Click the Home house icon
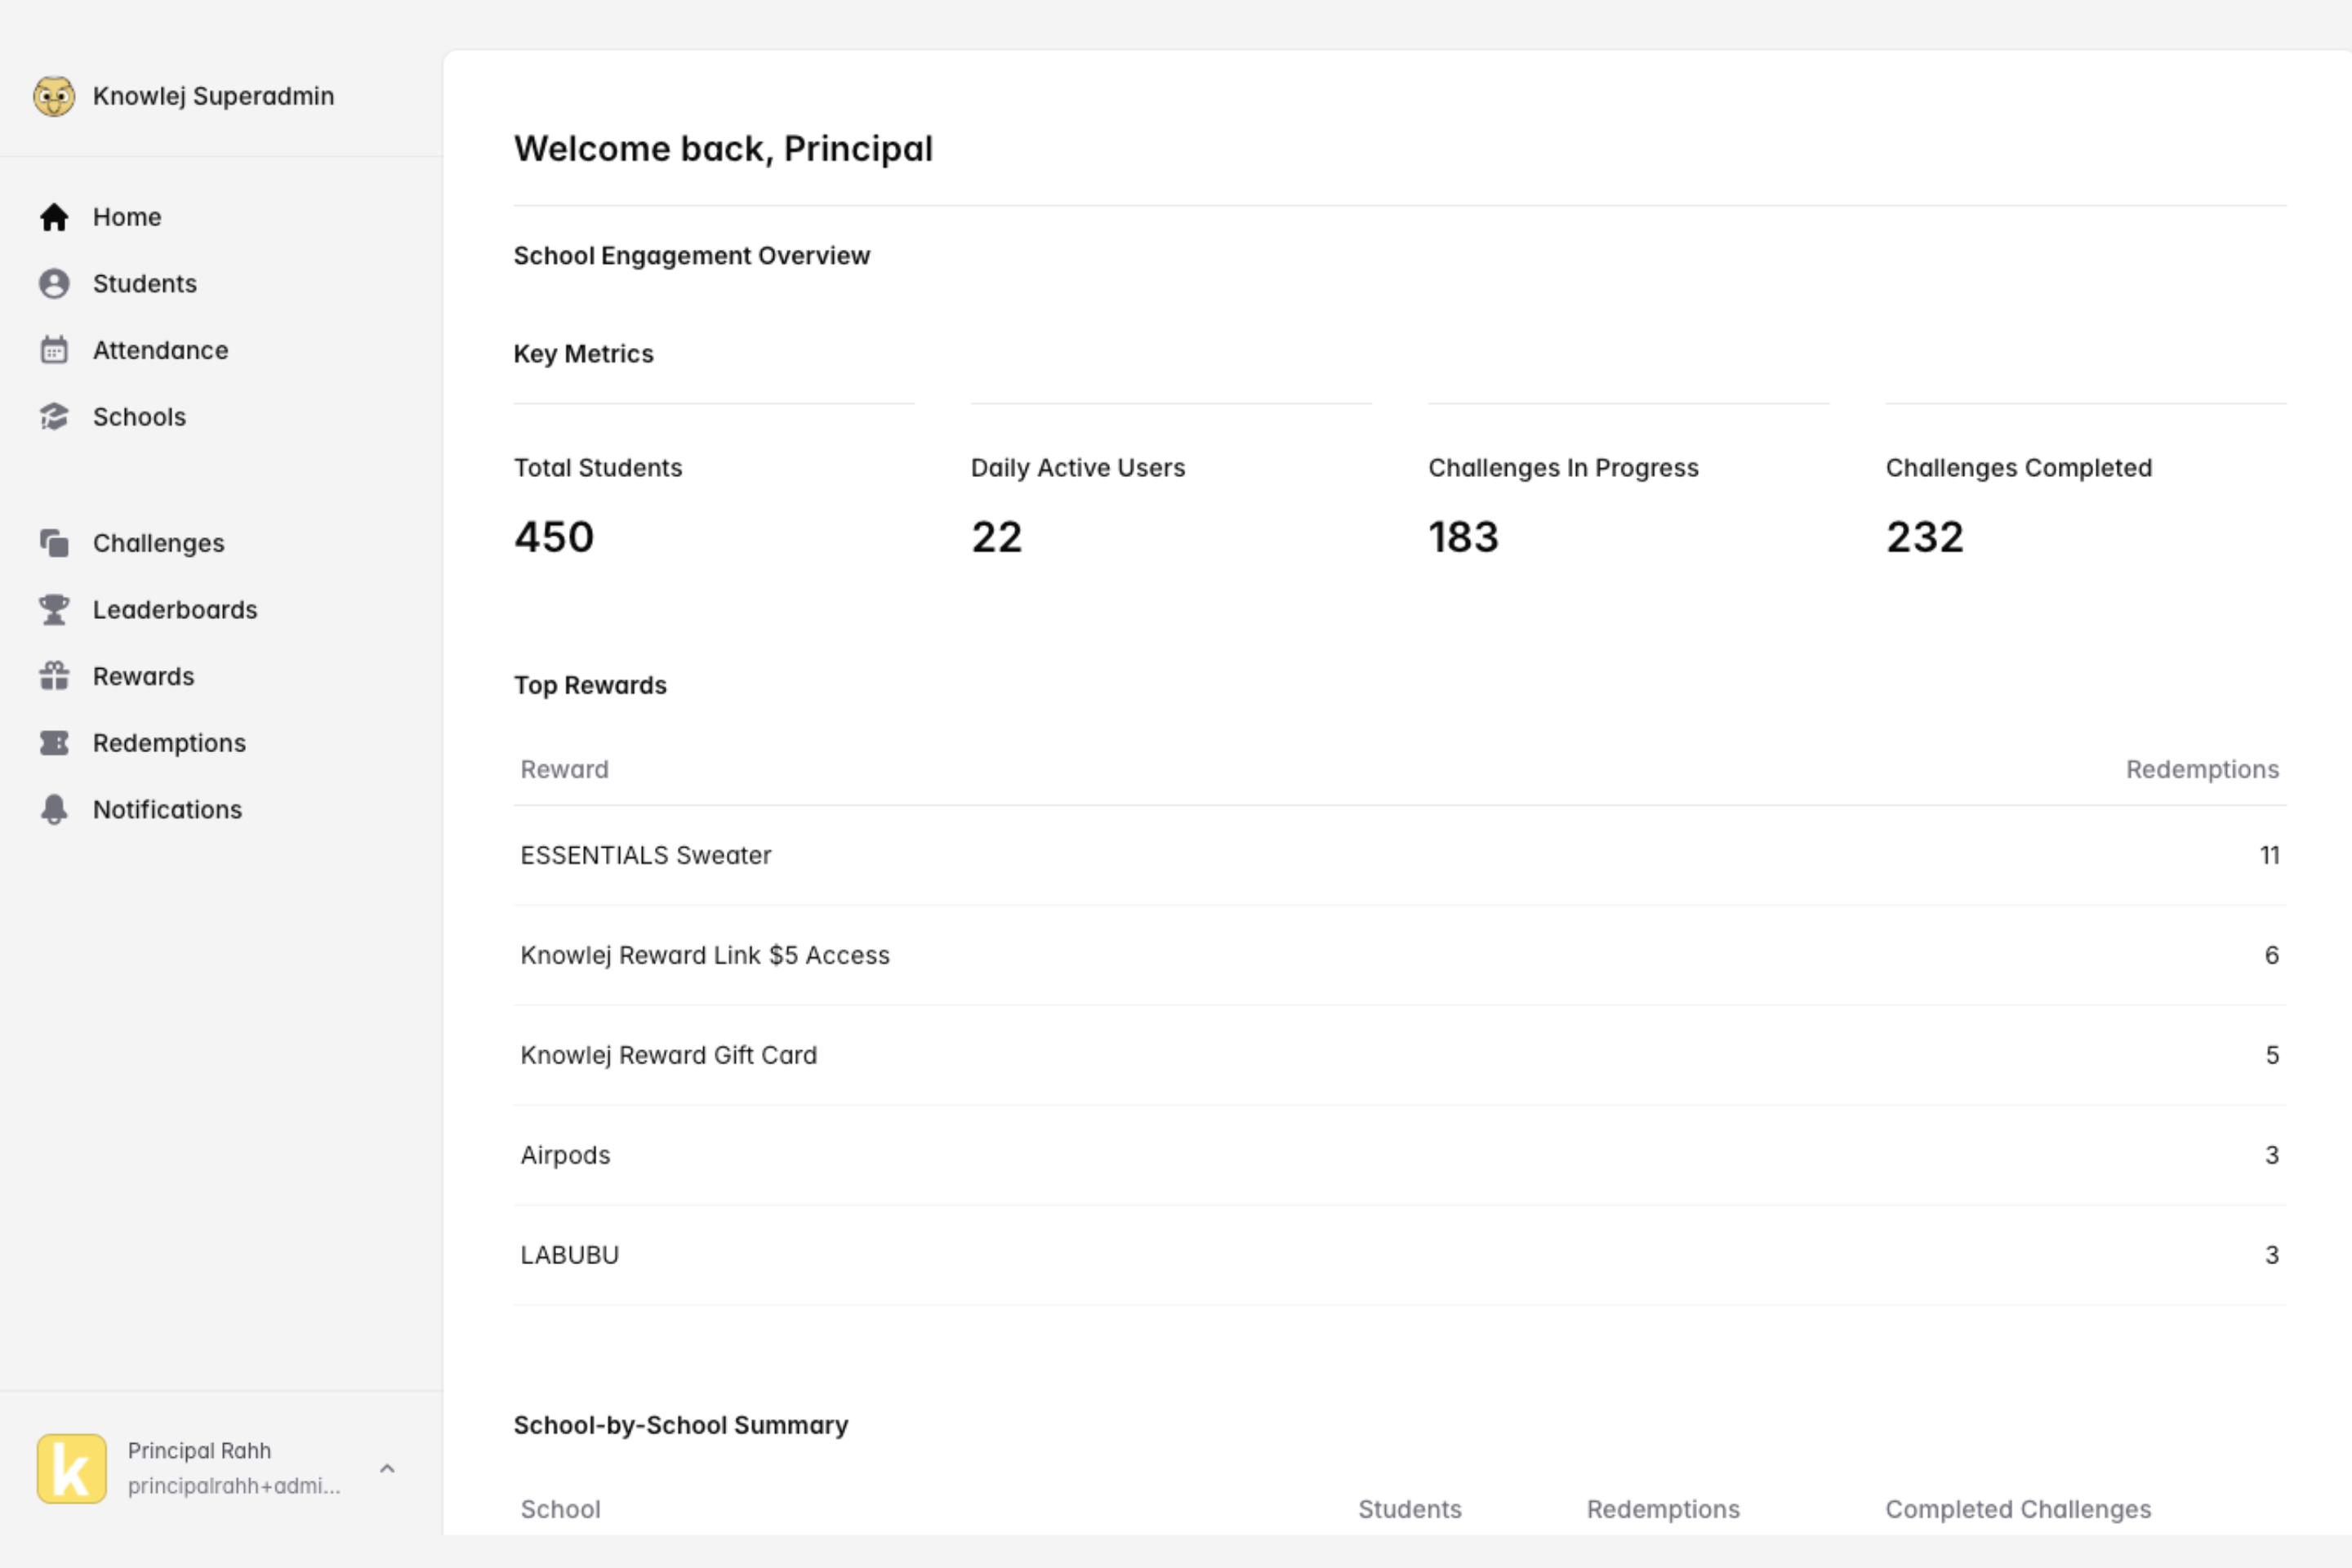Screen dimensions: 2352x1568 click(x=54, y=217)
